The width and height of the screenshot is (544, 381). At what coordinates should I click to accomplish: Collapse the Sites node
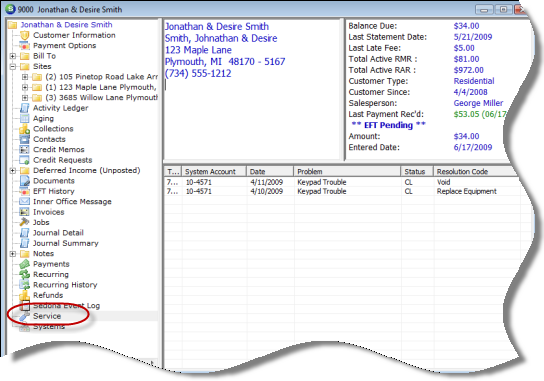[x=12, y=67]
